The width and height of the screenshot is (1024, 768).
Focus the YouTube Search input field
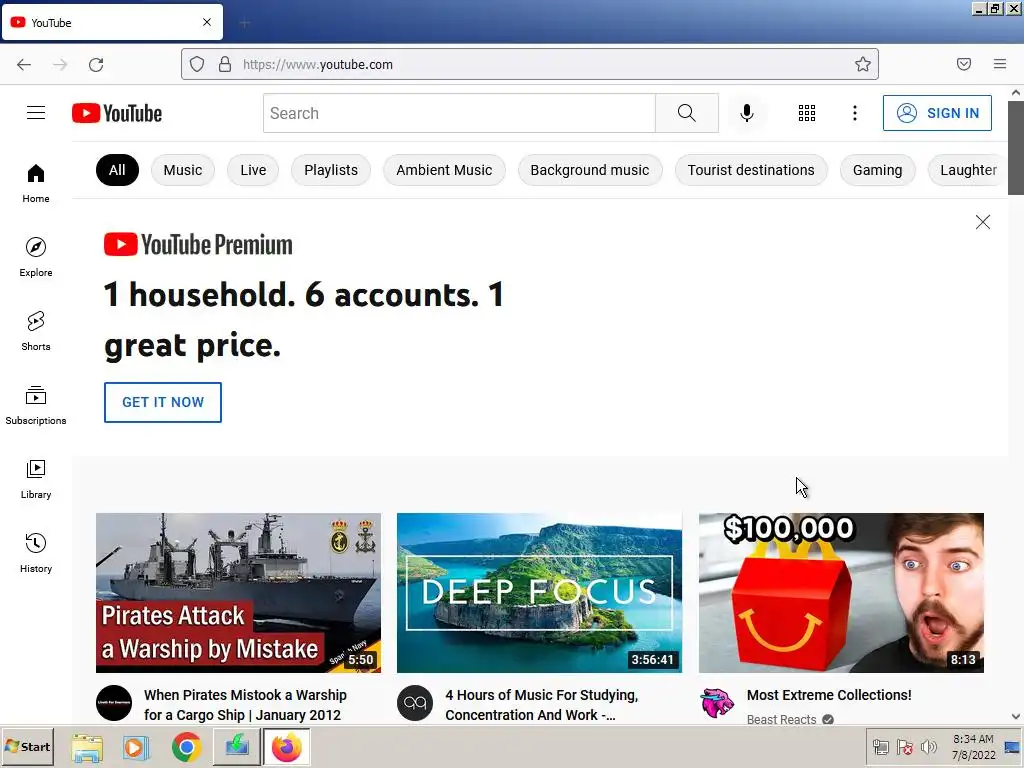(459, 113)
